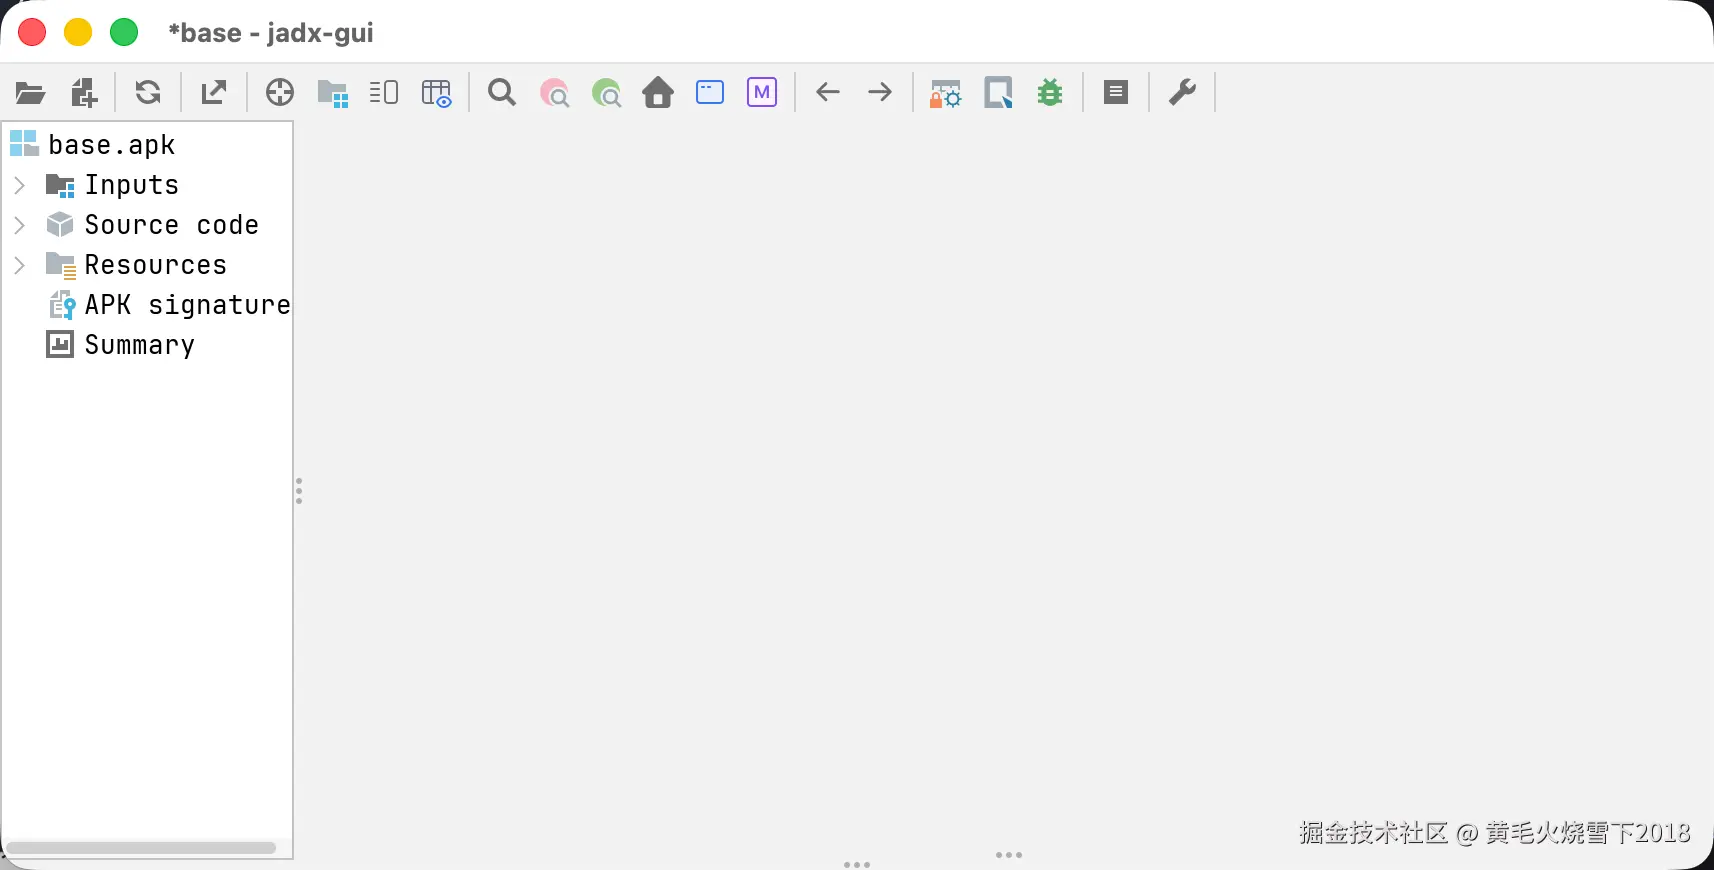Navigate forward with right arrow
This screenshot has height=870, width=1714.
pyautogui.click(x=880, y=93)
